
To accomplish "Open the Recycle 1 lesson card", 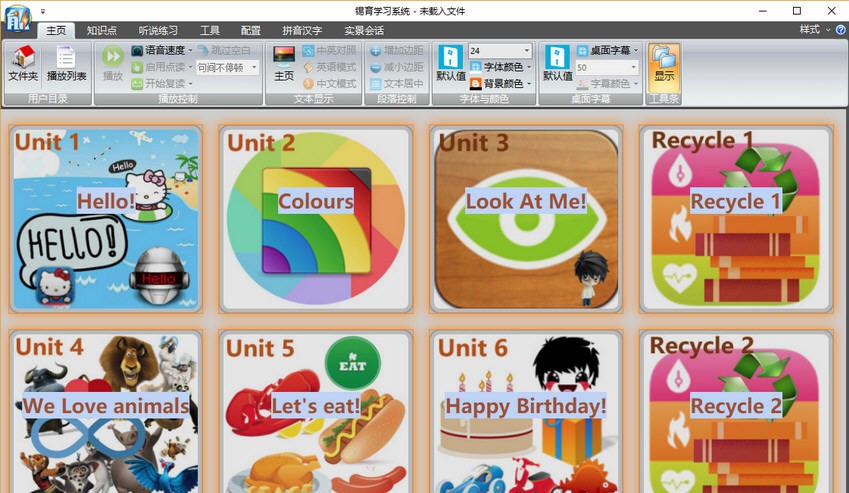I will tap(736, 219).
